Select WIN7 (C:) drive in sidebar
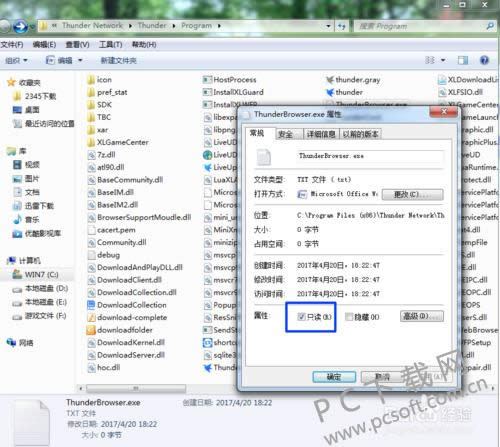Viewport: 500px width, 447px height. 36,275
